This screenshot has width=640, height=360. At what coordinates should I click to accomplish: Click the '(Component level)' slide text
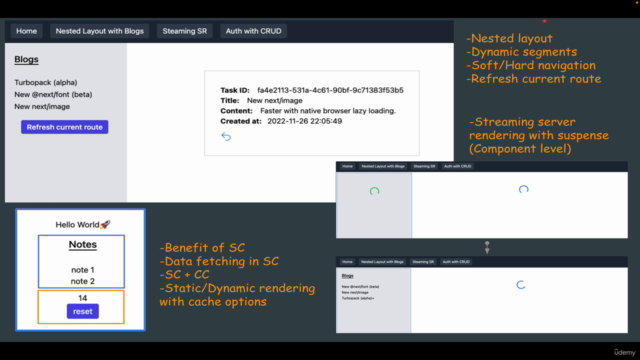[520, 149]
